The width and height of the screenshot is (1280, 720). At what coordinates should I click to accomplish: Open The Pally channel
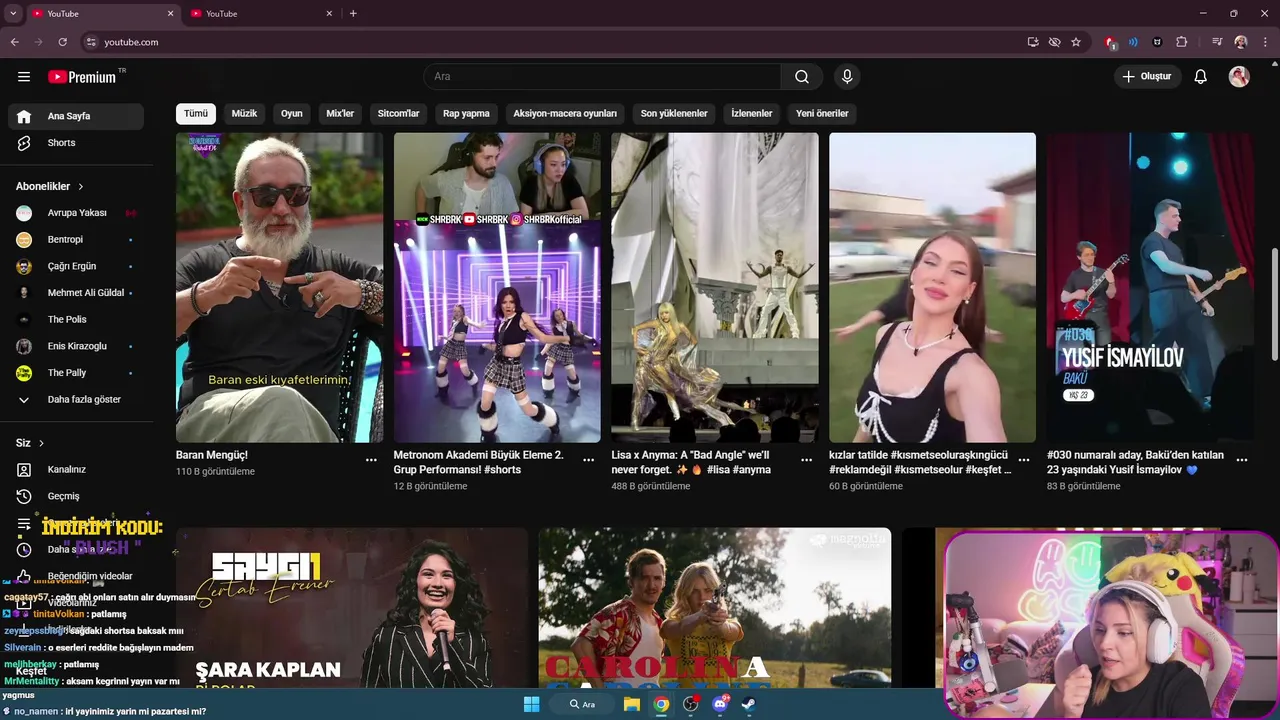pos(76,373)
